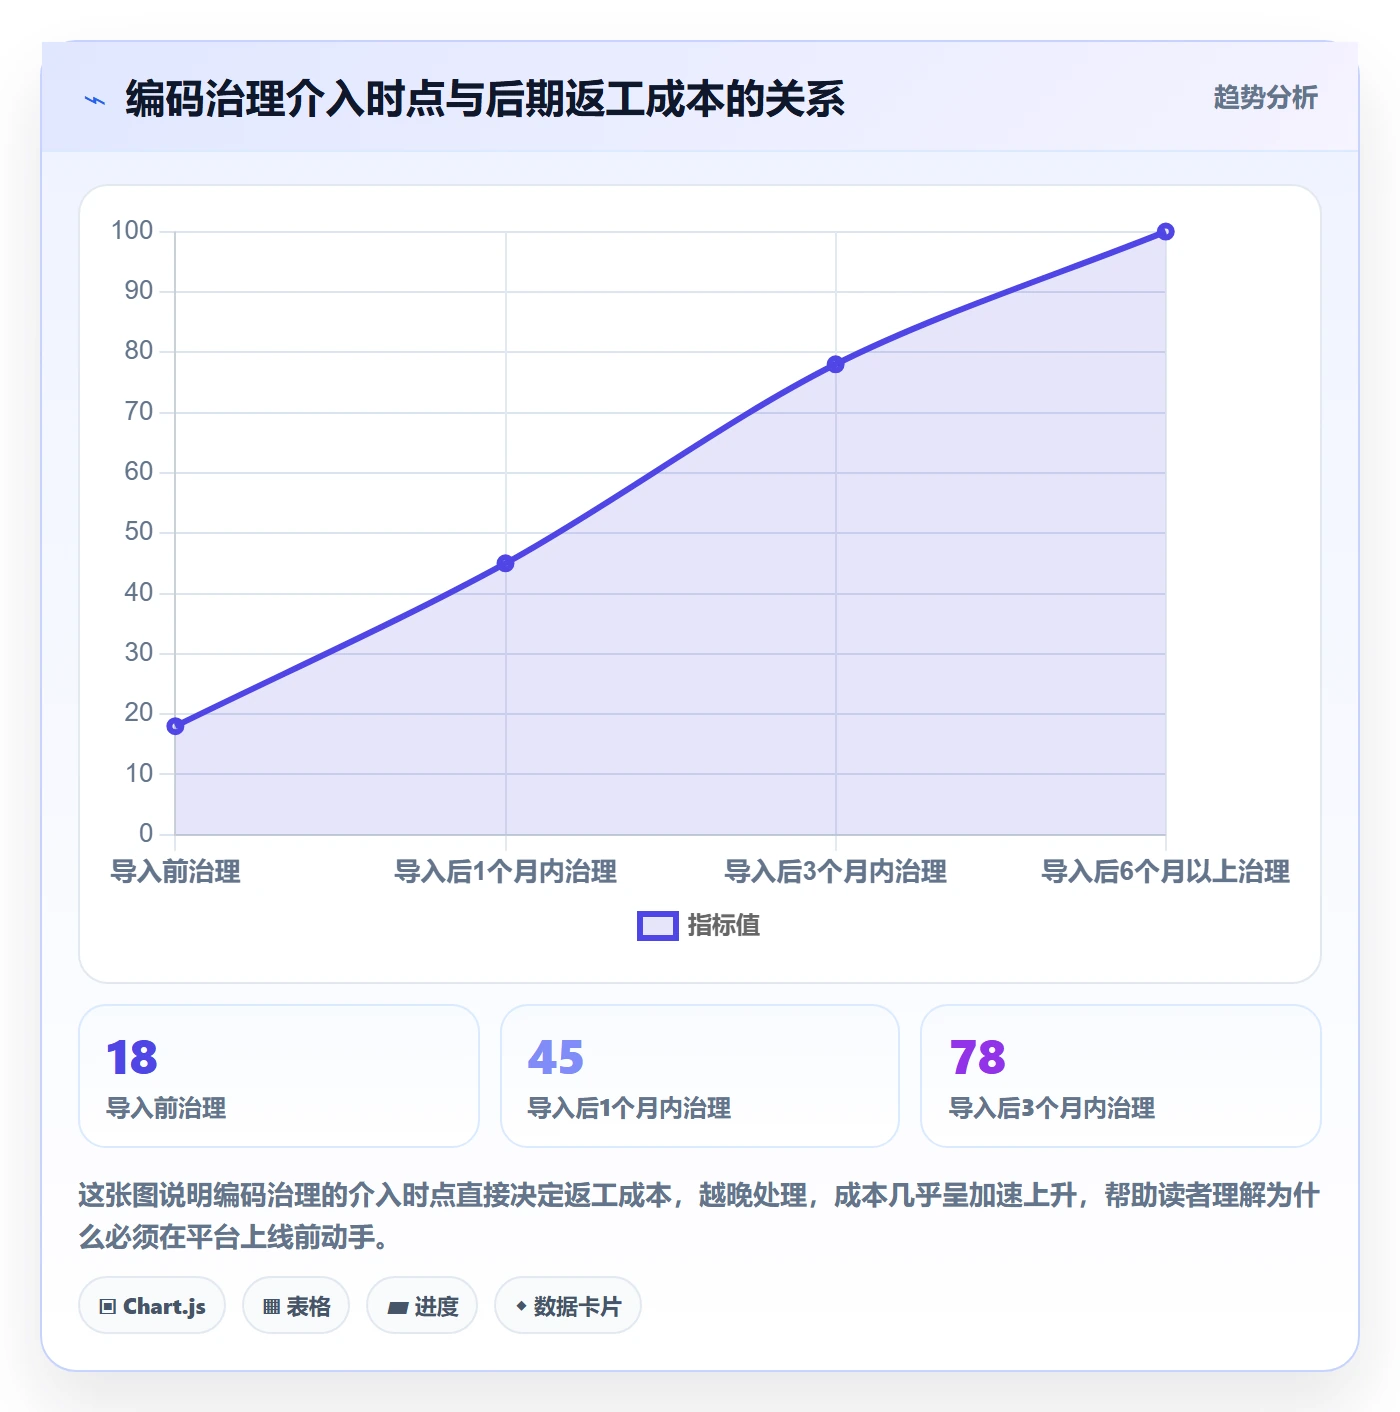Click the x-axis label 导入后1个月内治理

(x=506, y=872)
